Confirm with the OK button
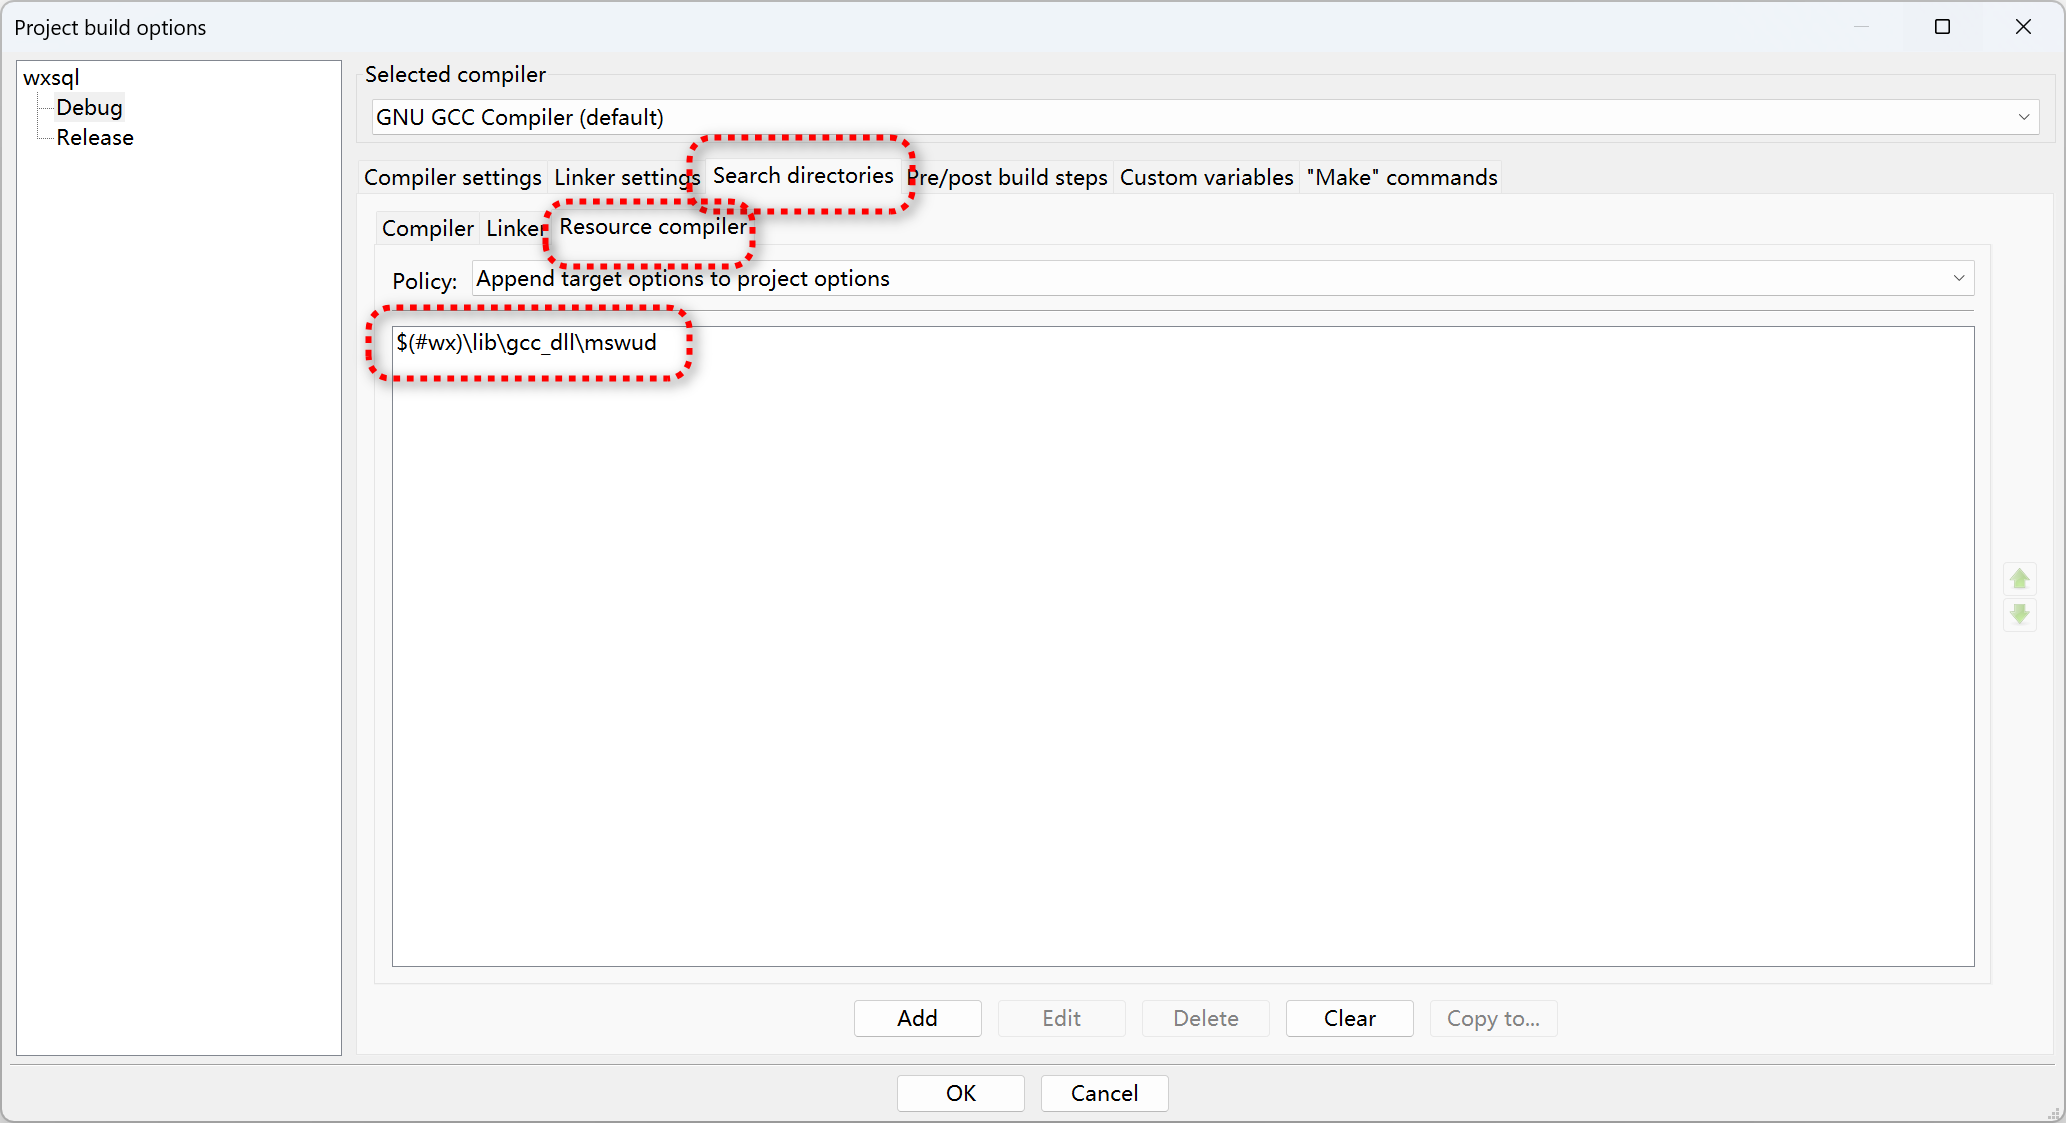The height and width of the screenshot is (1123, 2066). tap(960, 1093)
